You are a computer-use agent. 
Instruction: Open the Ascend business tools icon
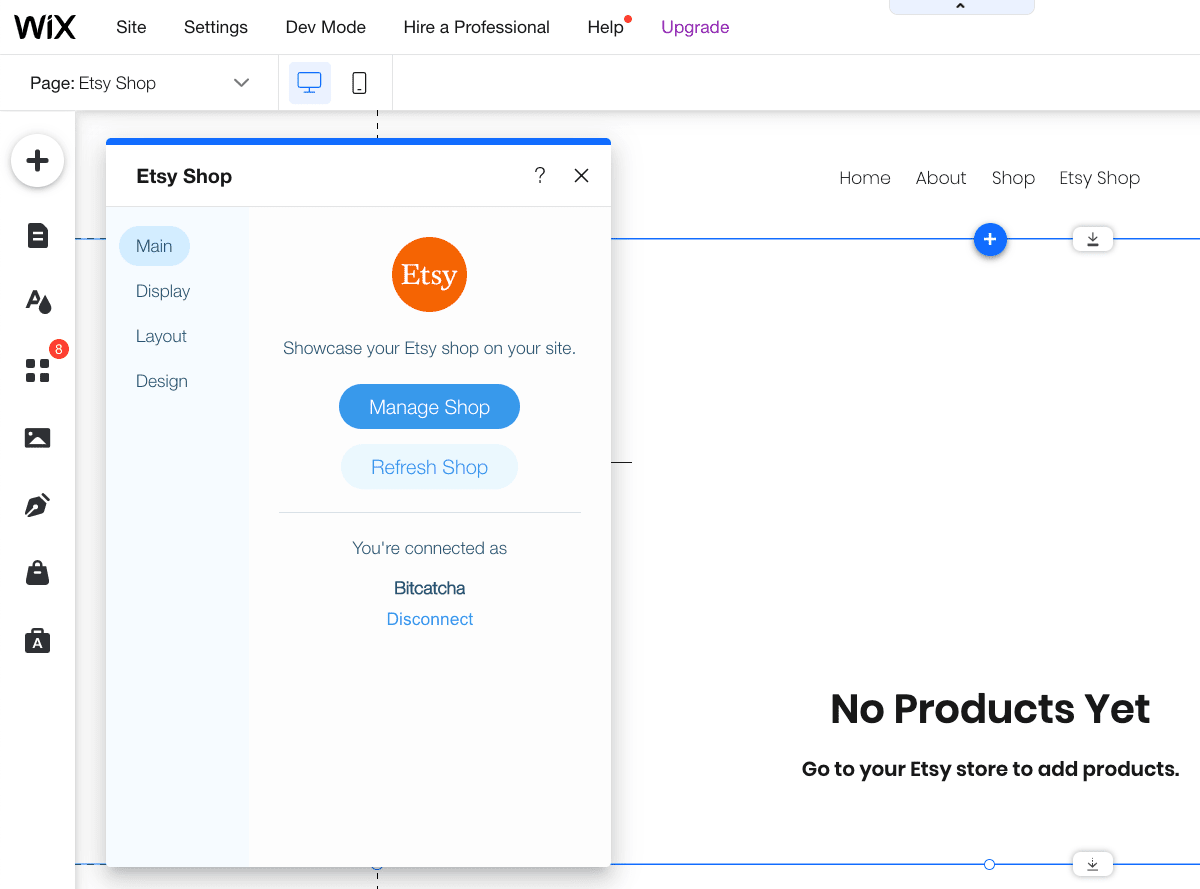pos(38,641)
